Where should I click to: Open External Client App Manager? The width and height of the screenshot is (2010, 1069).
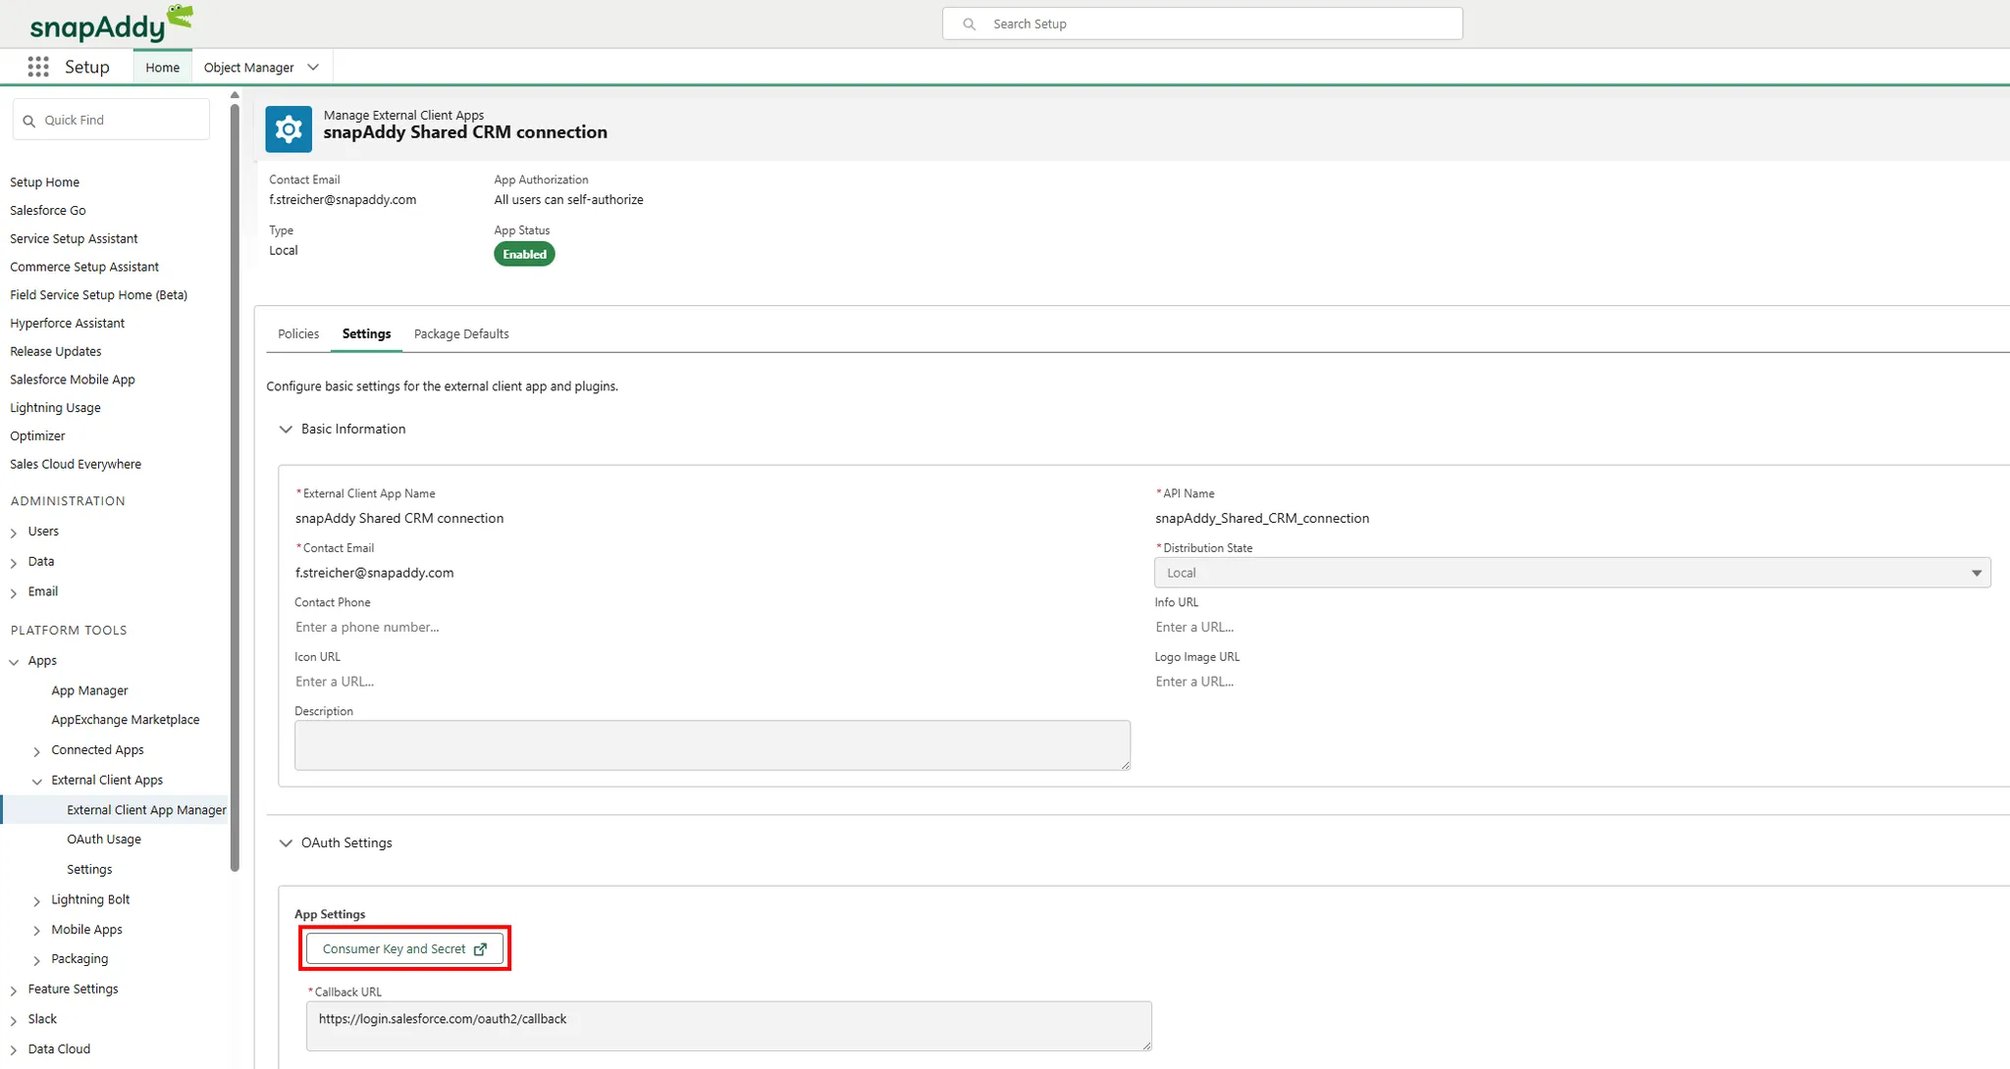[x=147, y=810]
